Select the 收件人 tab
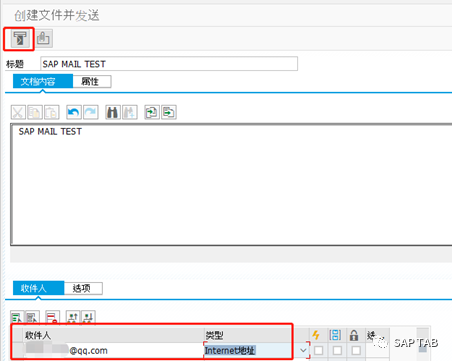452x361 pixels. (x=38, y=288)
